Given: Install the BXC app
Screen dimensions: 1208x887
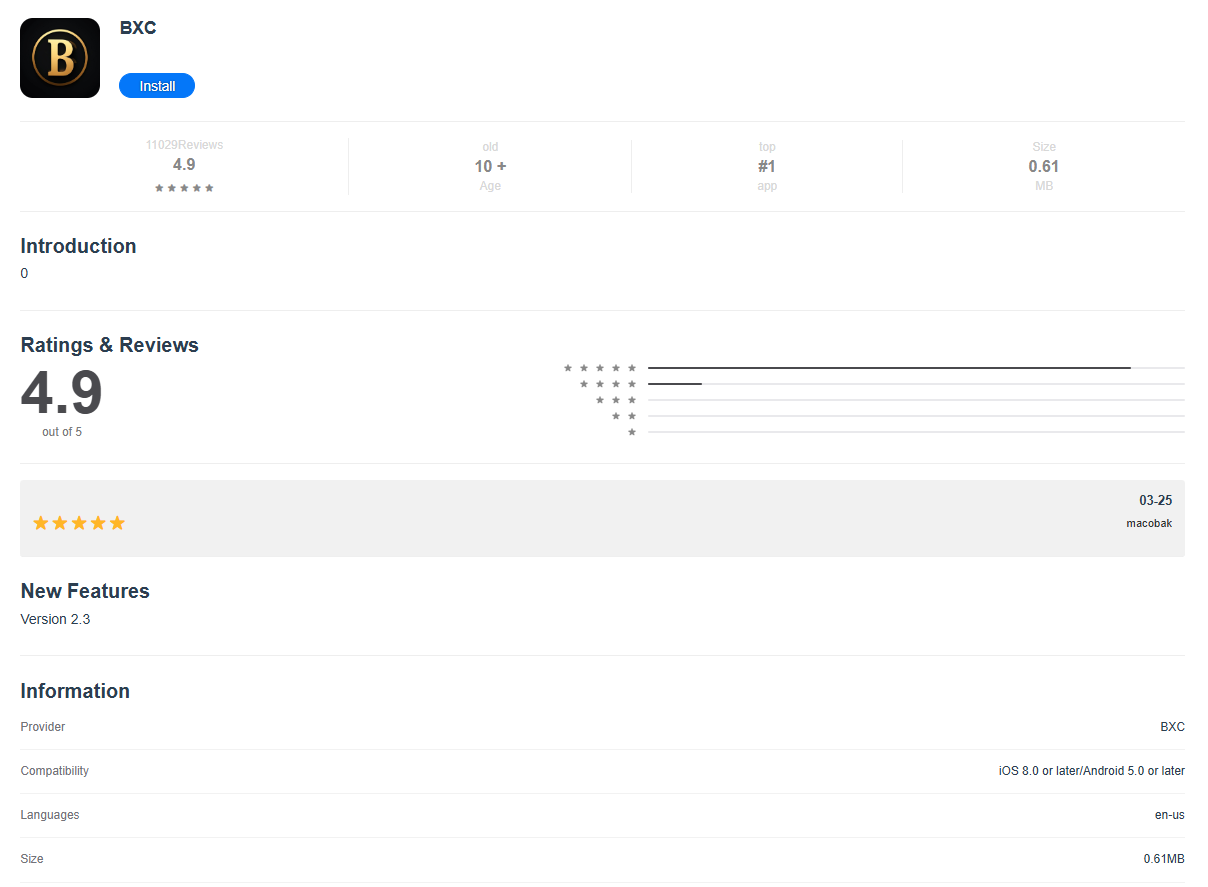Looking at the screenshot, I should [157, 86].
